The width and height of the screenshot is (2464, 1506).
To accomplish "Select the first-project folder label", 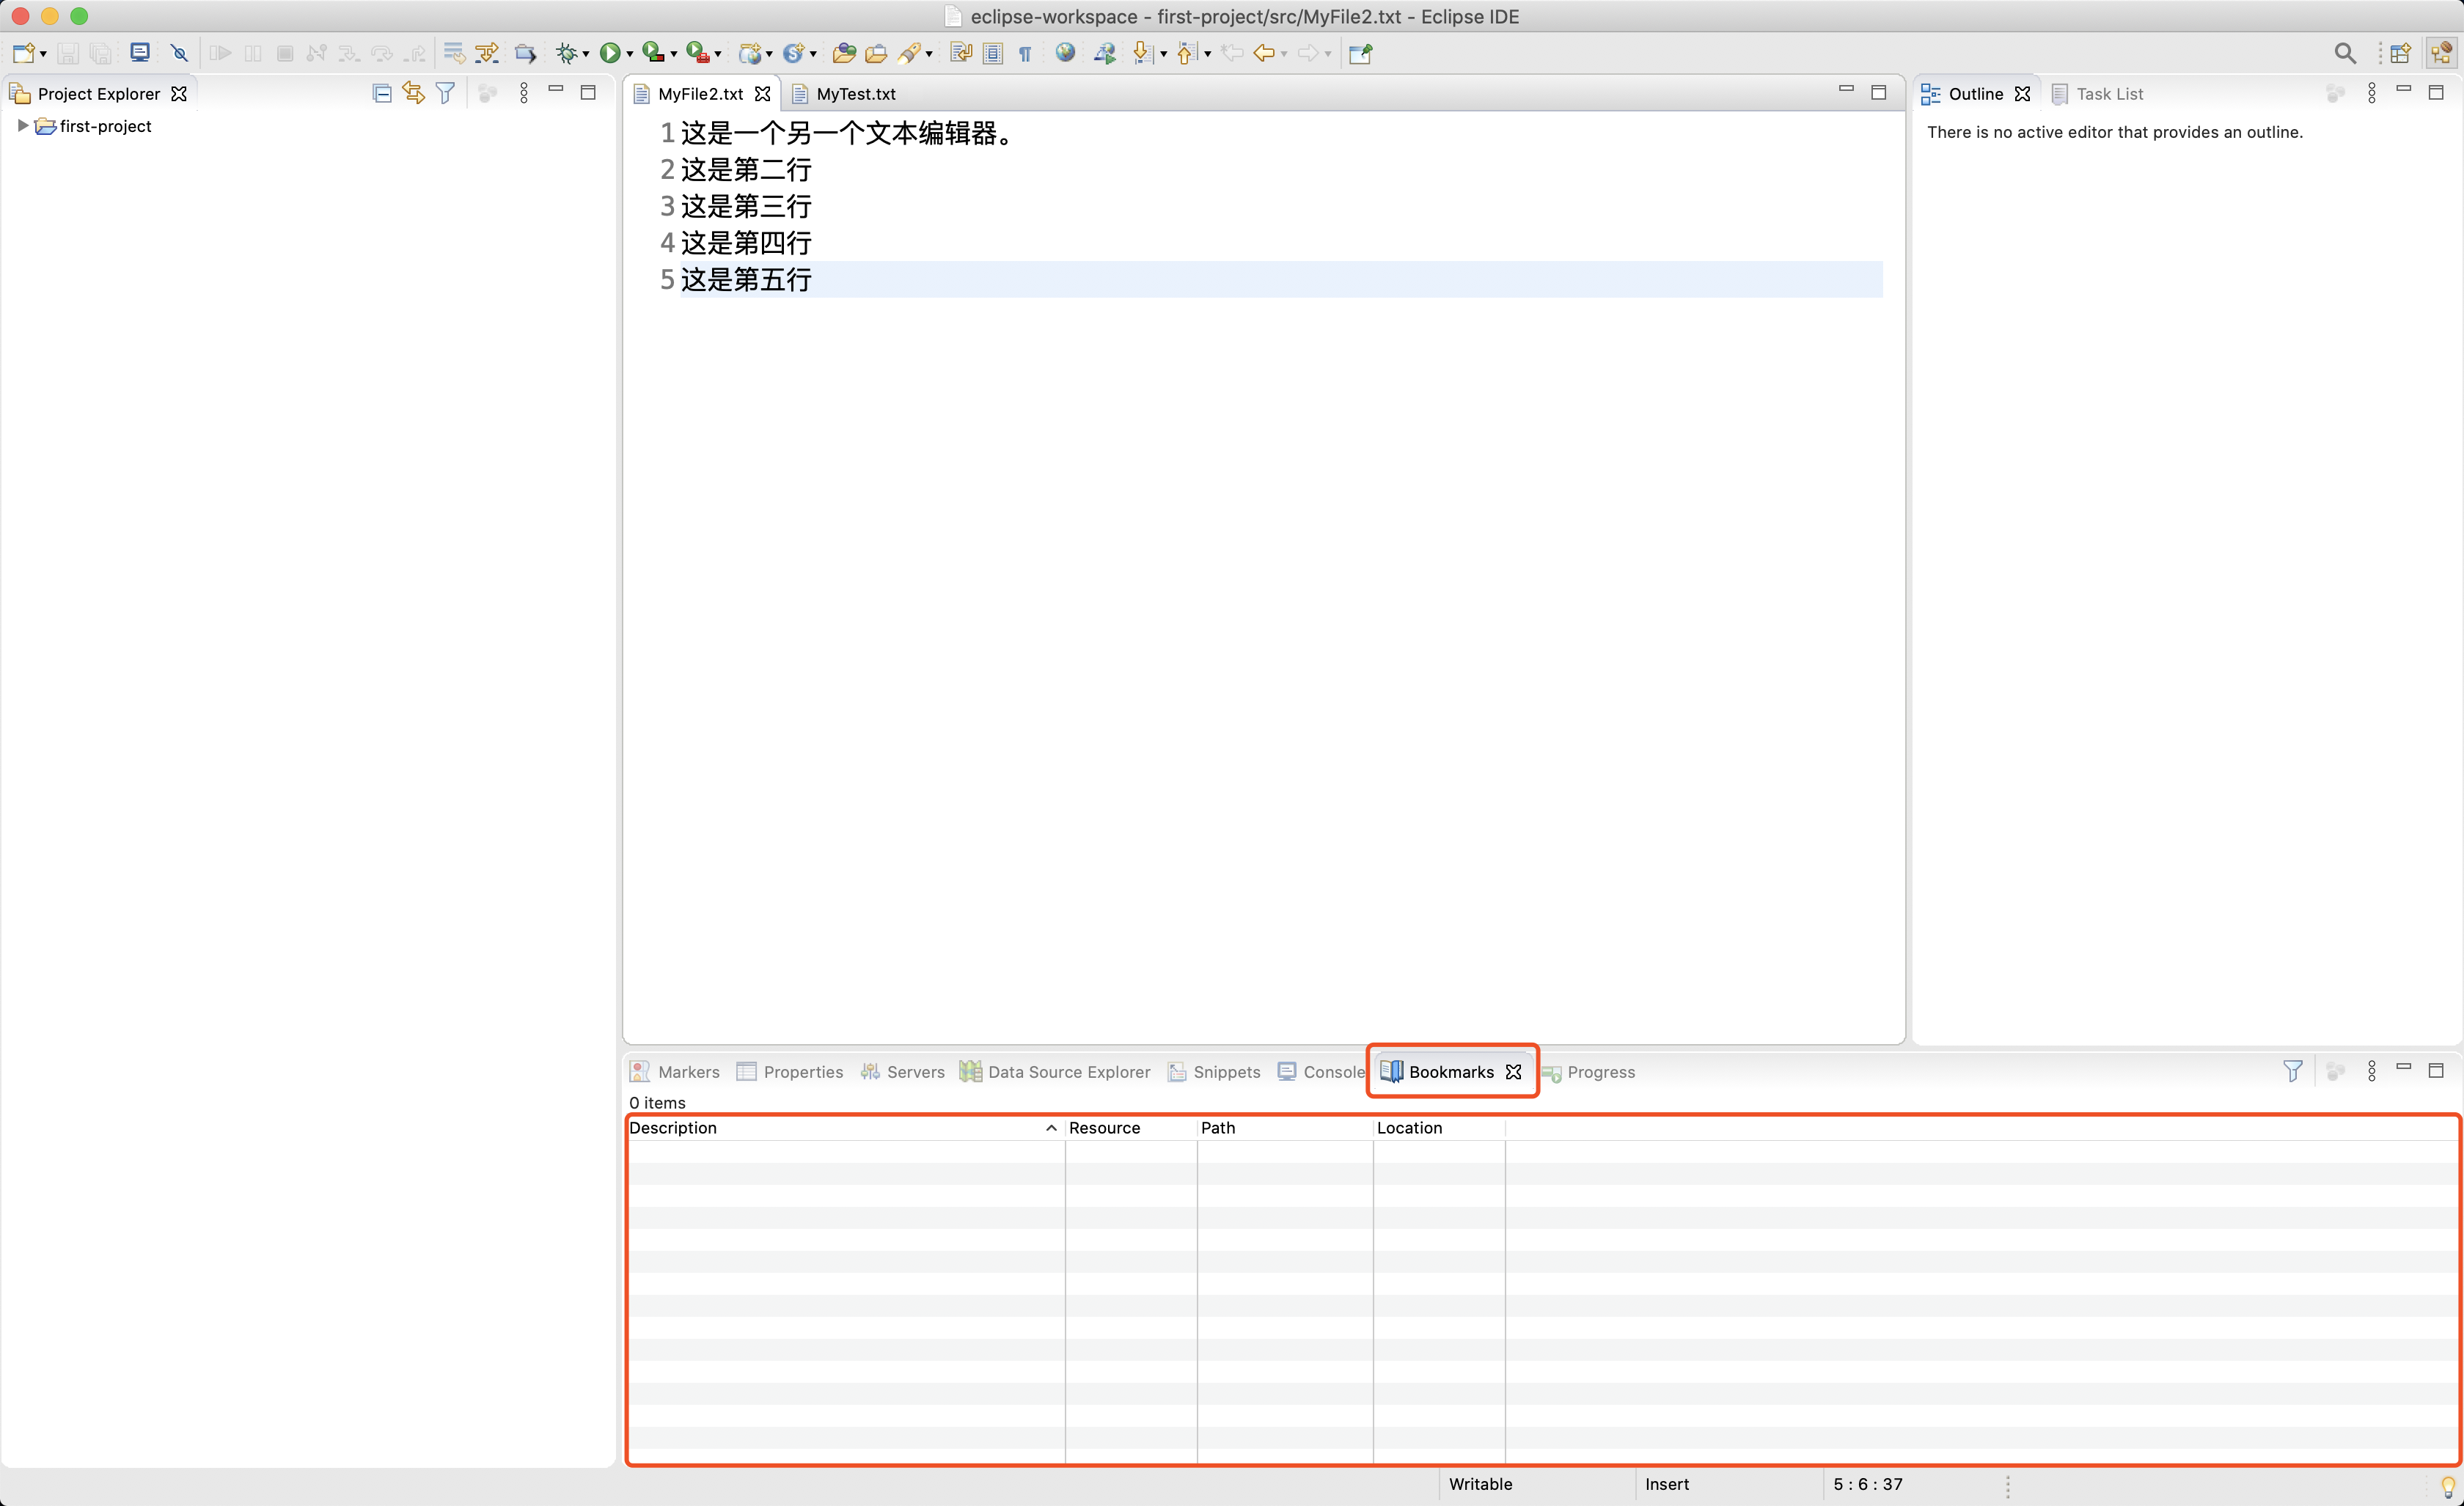I will coord(105,126).
